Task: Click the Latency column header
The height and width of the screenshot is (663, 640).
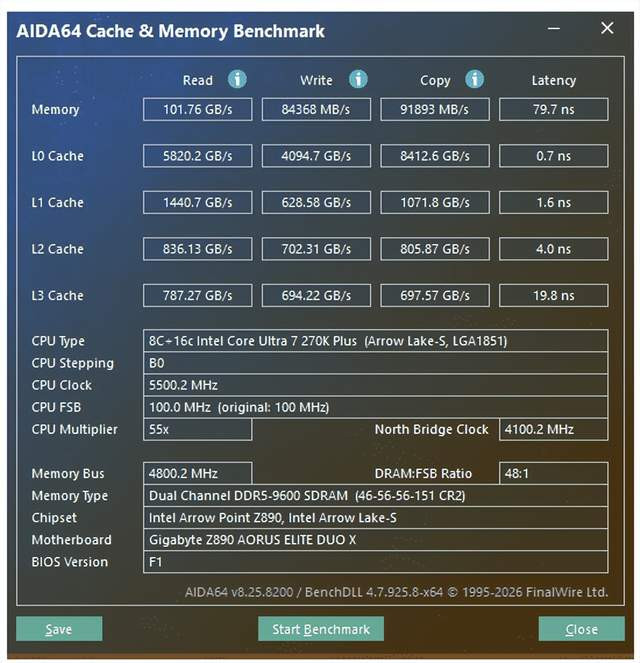Action: (x=554, y=81)
